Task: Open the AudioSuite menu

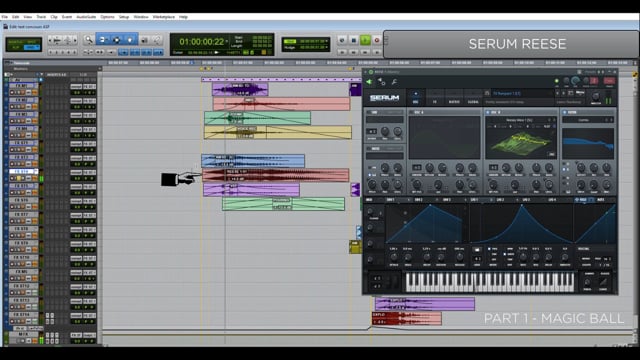Action: click(86, 17)
